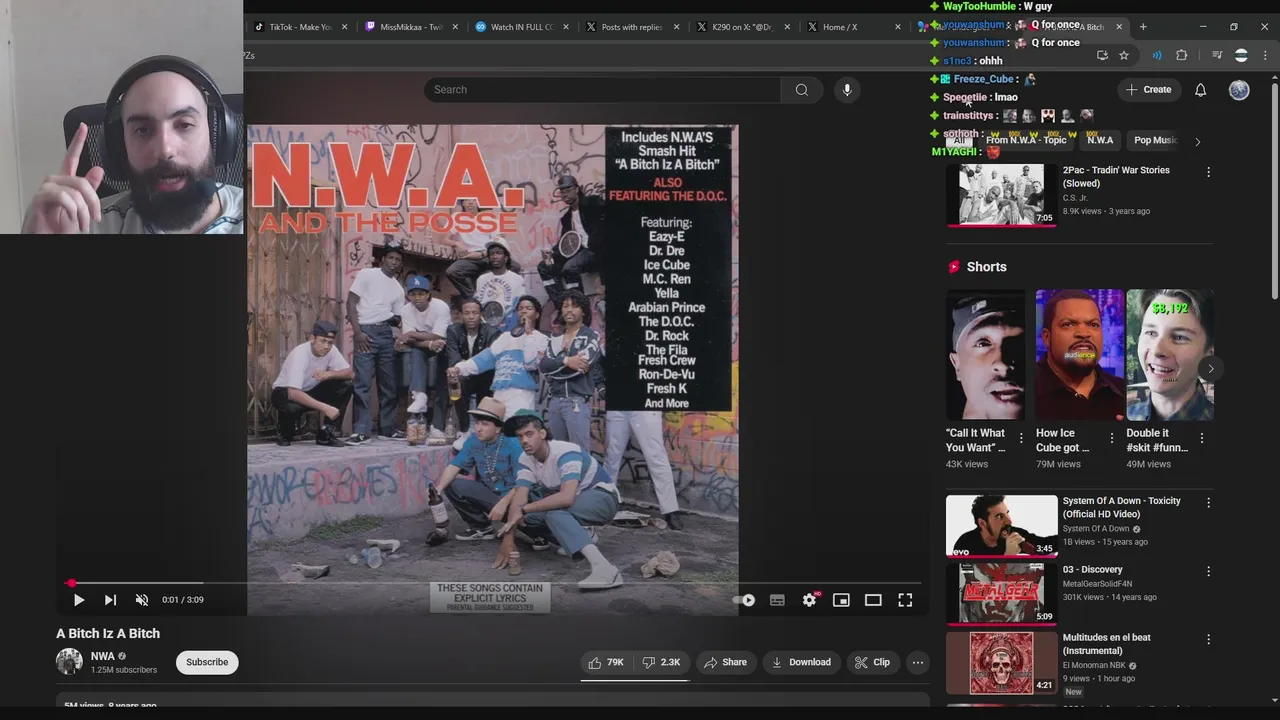Open browser extensions puzzle icon
This screenshot has width=1280, height=720.
click(1181, 56)
